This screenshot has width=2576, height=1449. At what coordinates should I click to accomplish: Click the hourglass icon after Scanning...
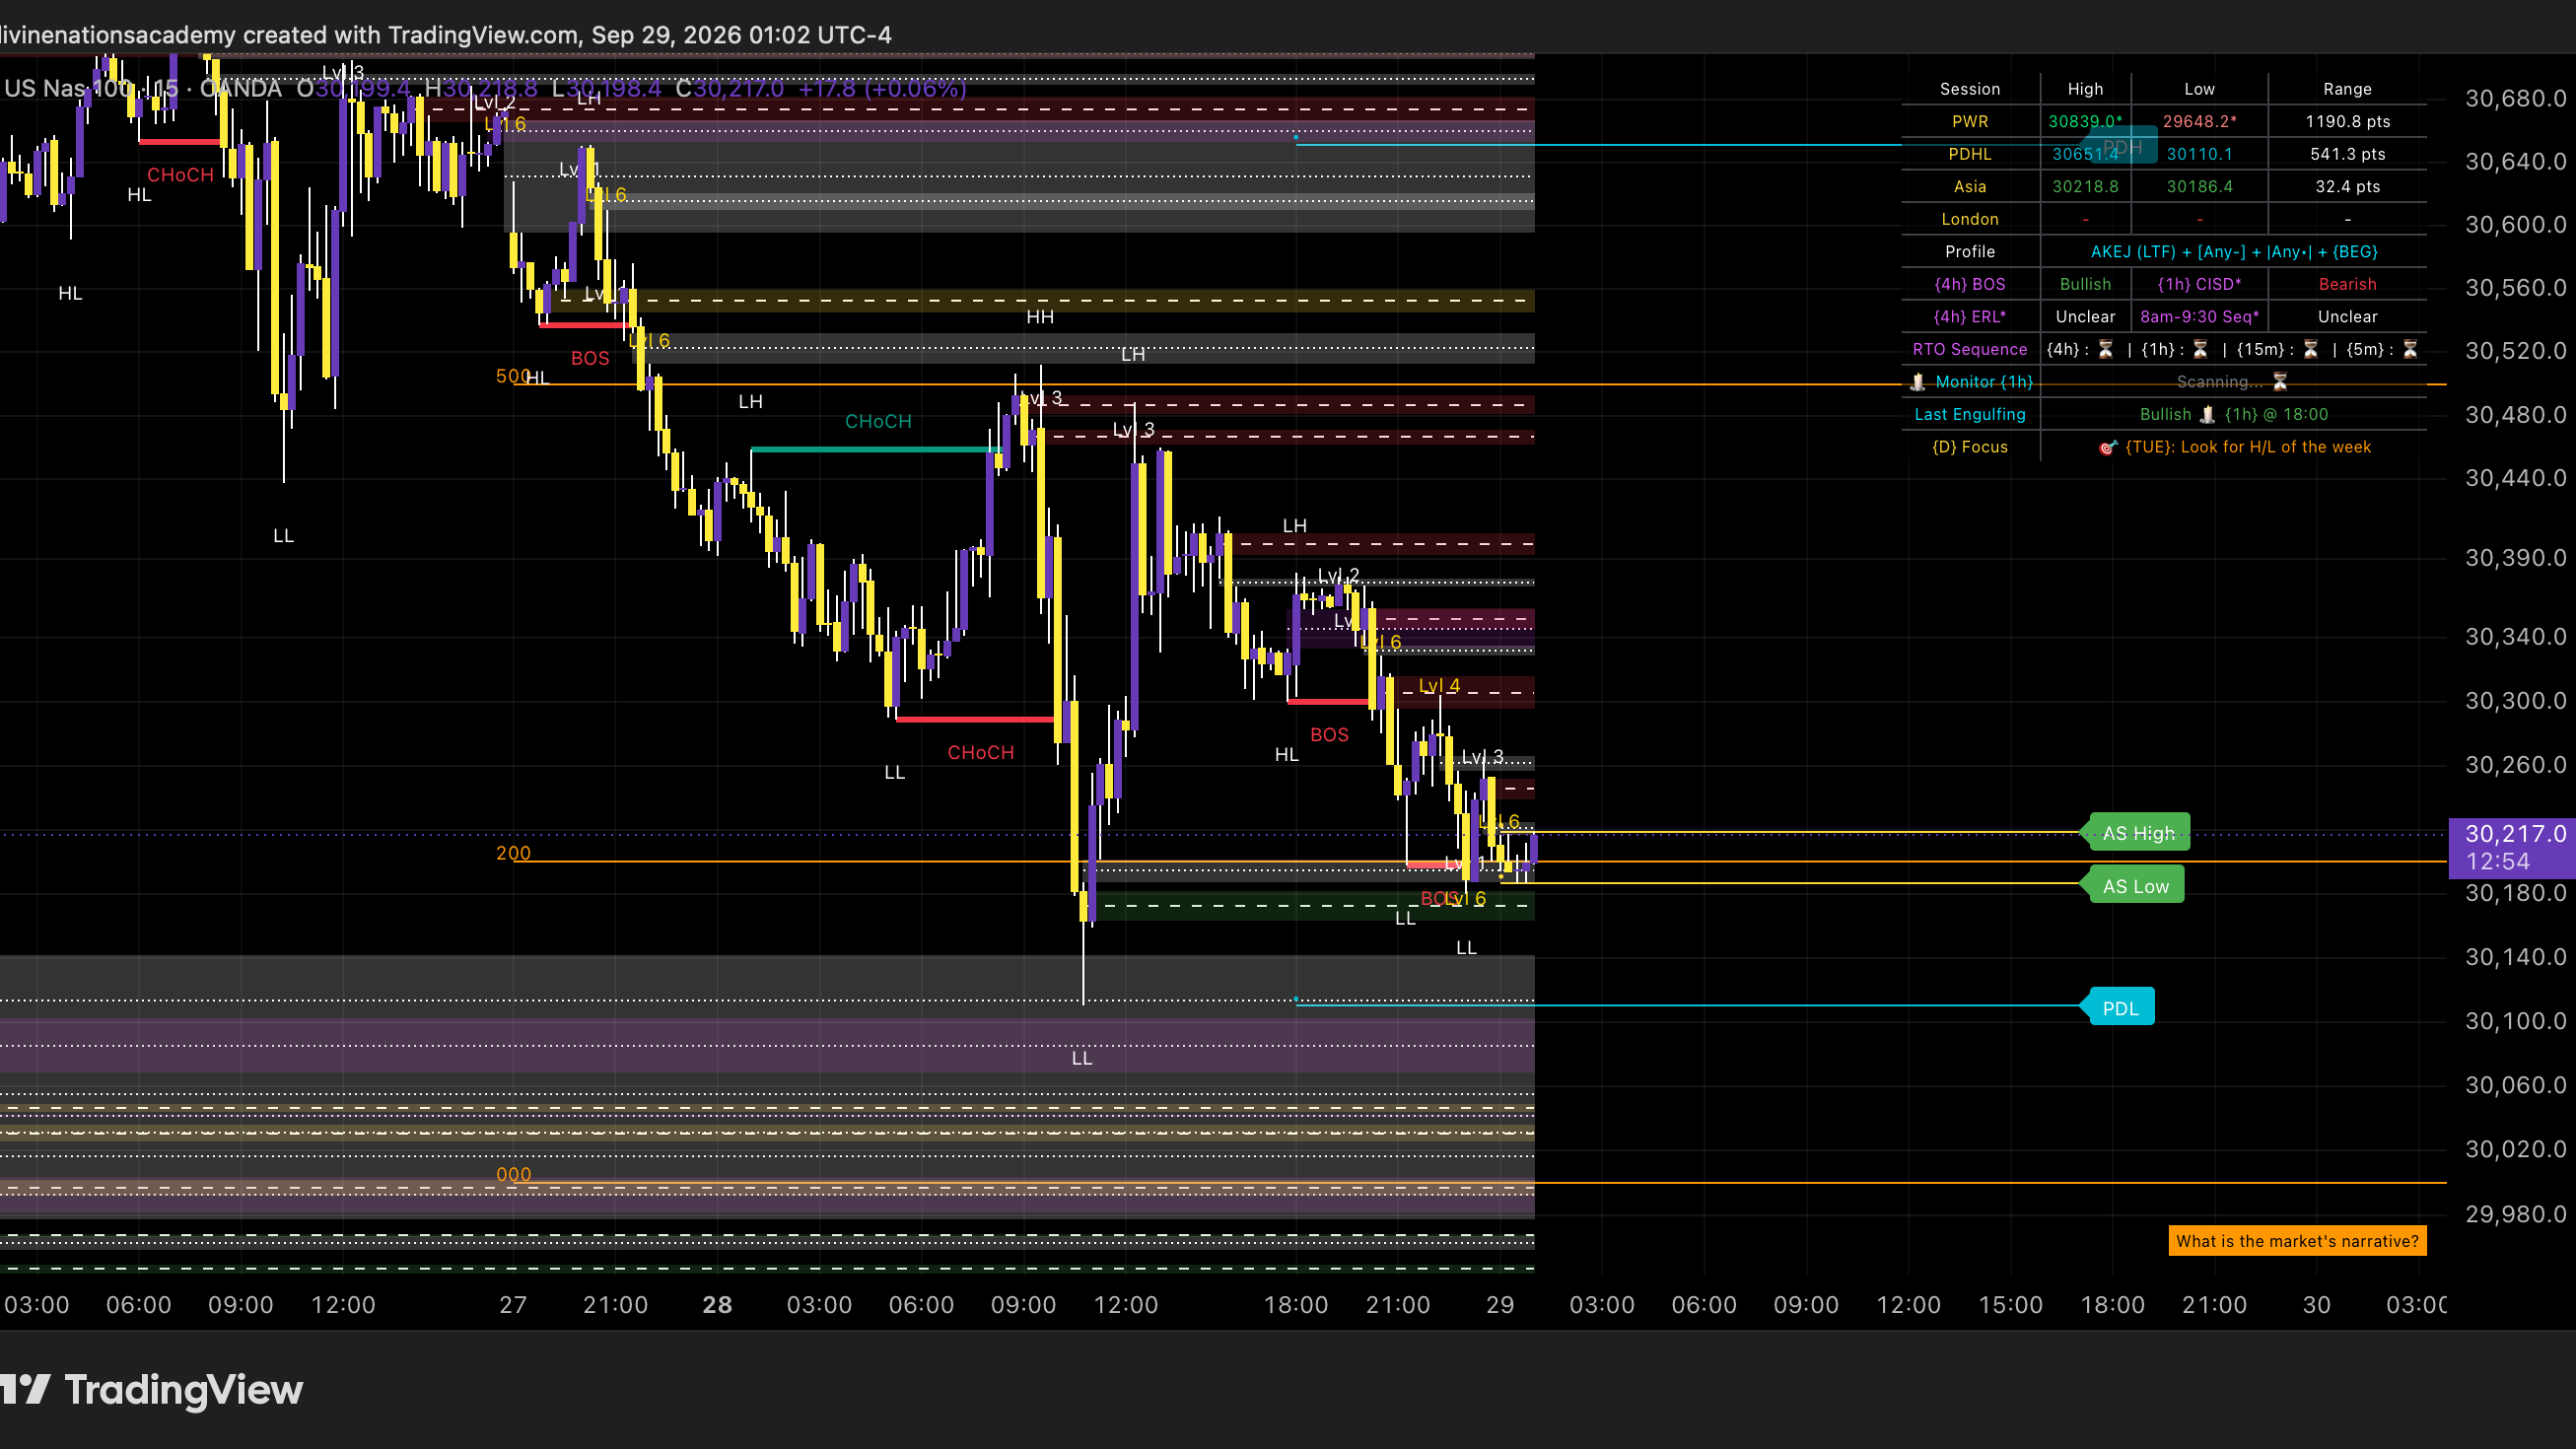tap(2281, 382)
